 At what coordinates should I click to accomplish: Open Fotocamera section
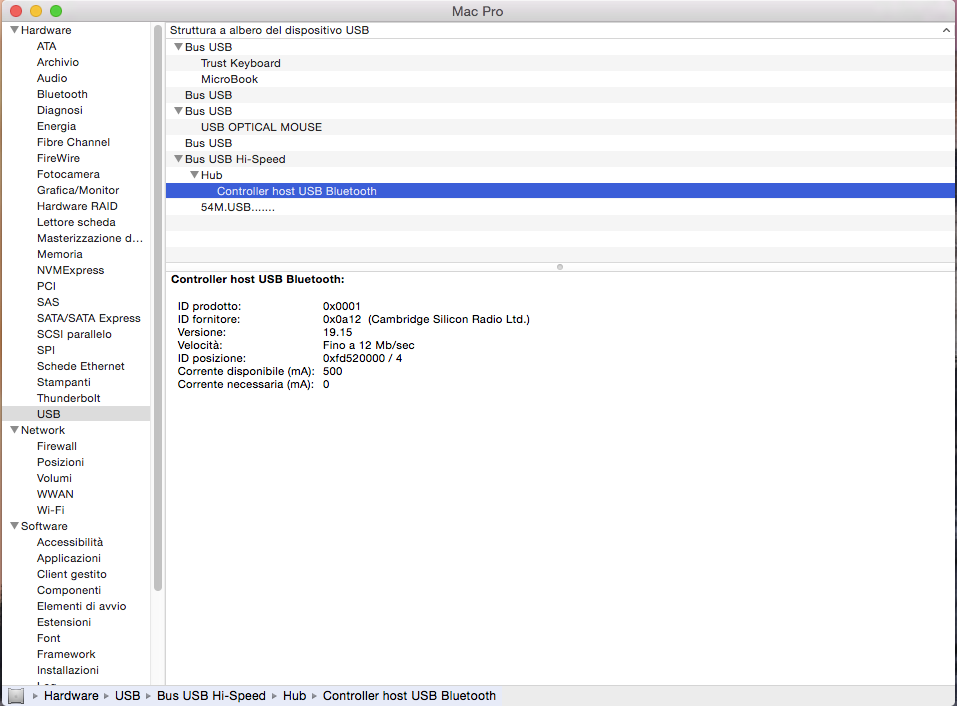pos(68,174)
